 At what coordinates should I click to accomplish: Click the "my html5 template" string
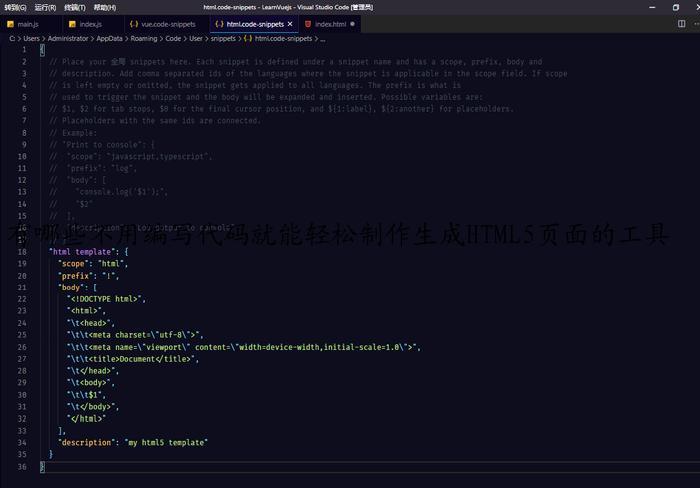(166, 442)
